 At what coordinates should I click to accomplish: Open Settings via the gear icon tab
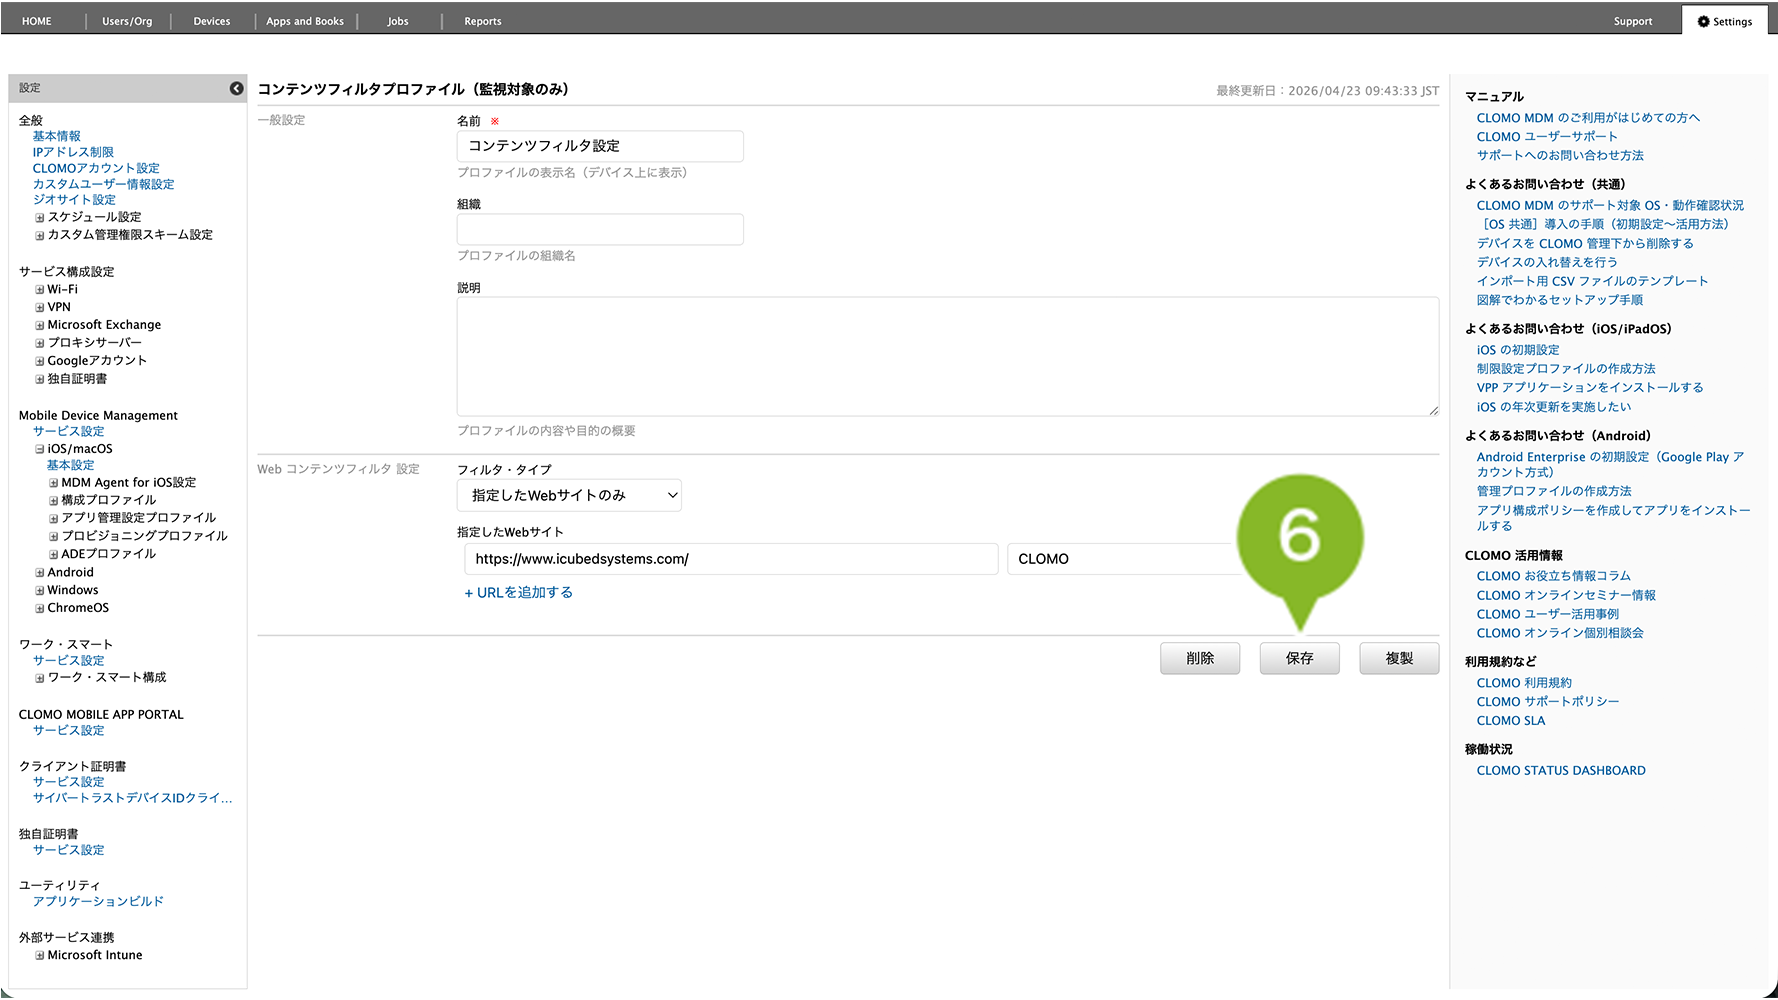1725,21
